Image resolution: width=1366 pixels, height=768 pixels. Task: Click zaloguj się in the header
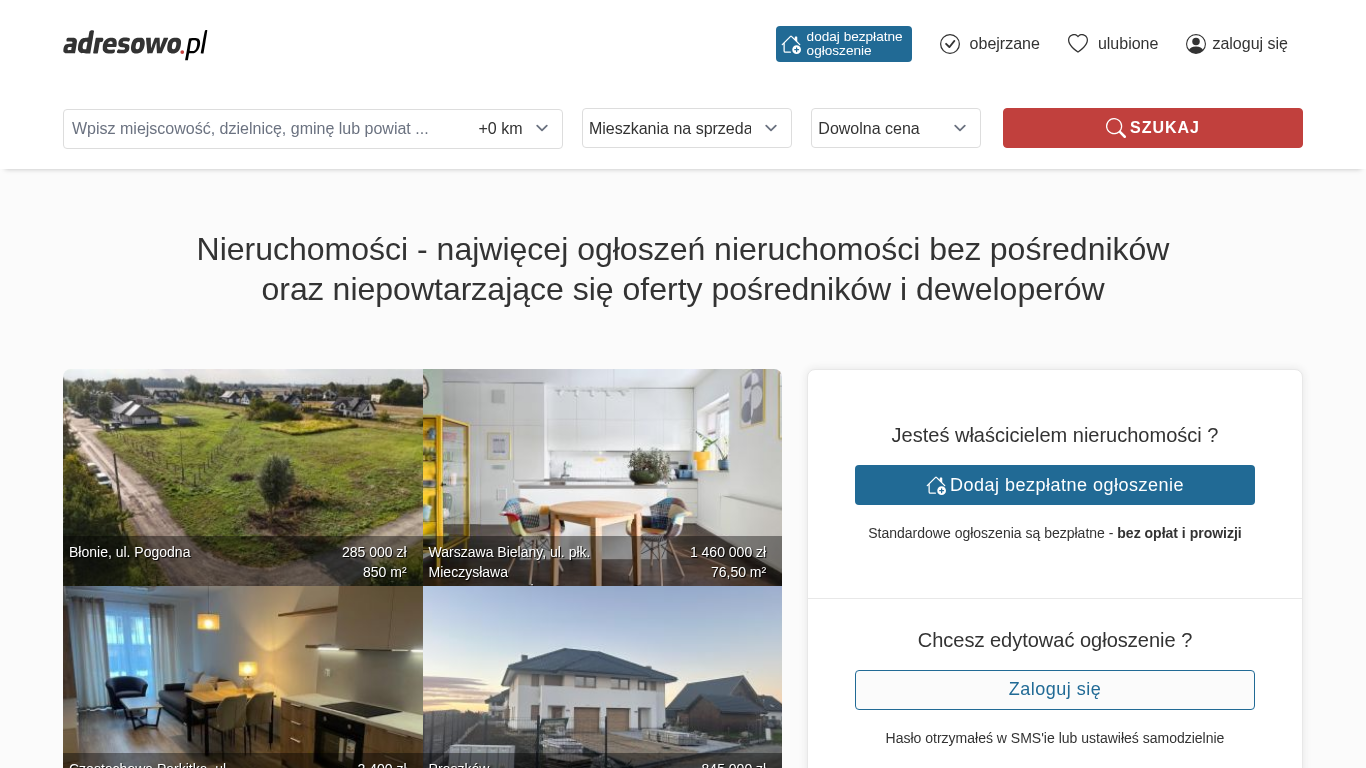[1249, 44]
